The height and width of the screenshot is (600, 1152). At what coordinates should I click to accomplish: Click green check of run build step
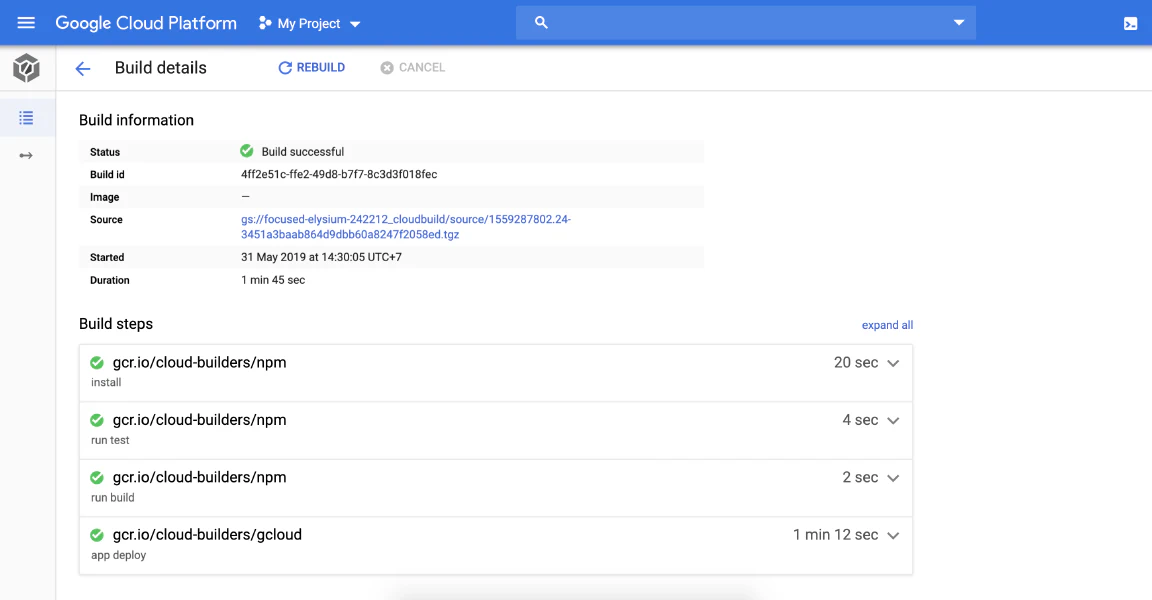click(97, 477)
